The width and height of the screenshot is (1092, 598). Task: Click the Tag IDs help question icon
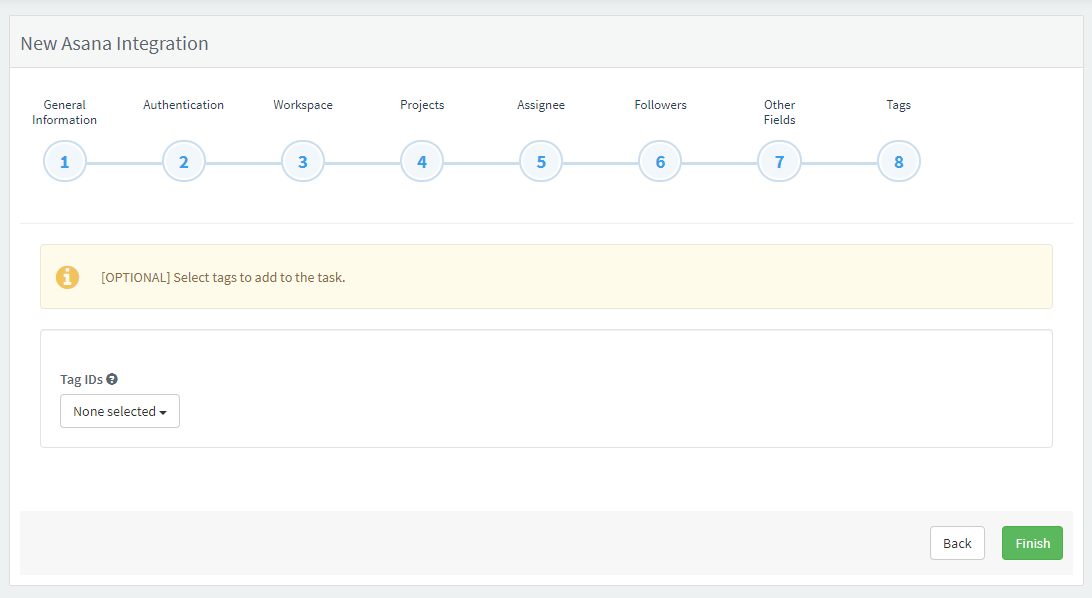point(112,379)
